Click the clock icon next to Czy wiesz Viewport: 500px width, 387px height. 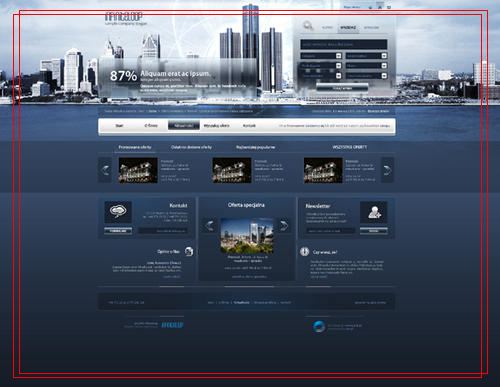point(304,252)
